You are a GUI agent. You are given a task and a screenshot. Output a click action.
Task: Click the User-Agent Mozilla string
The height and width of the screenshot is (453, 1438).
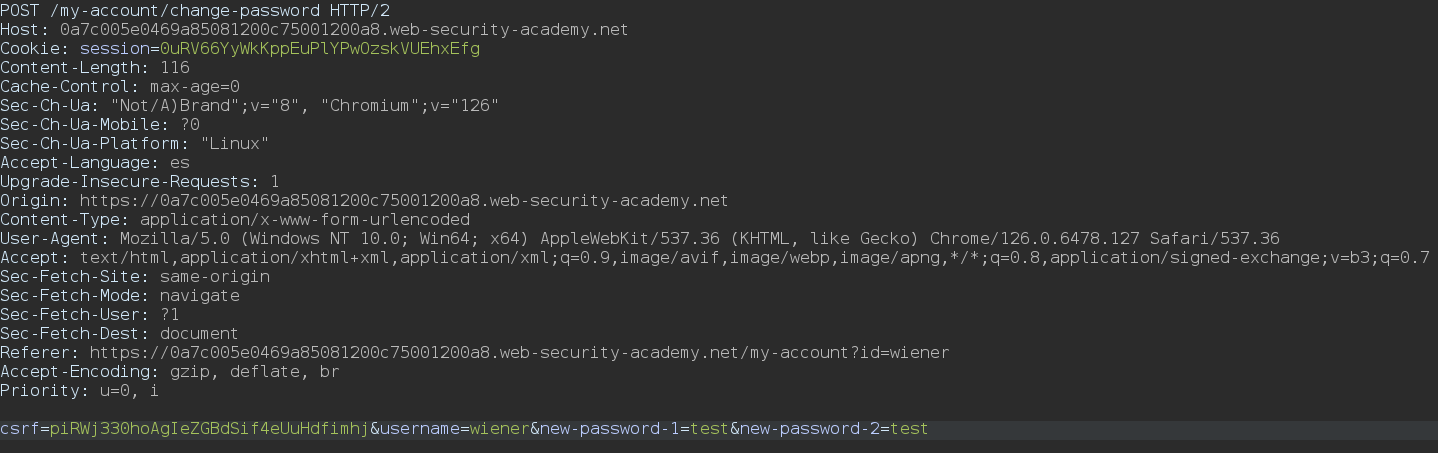(x=699, y=238)
